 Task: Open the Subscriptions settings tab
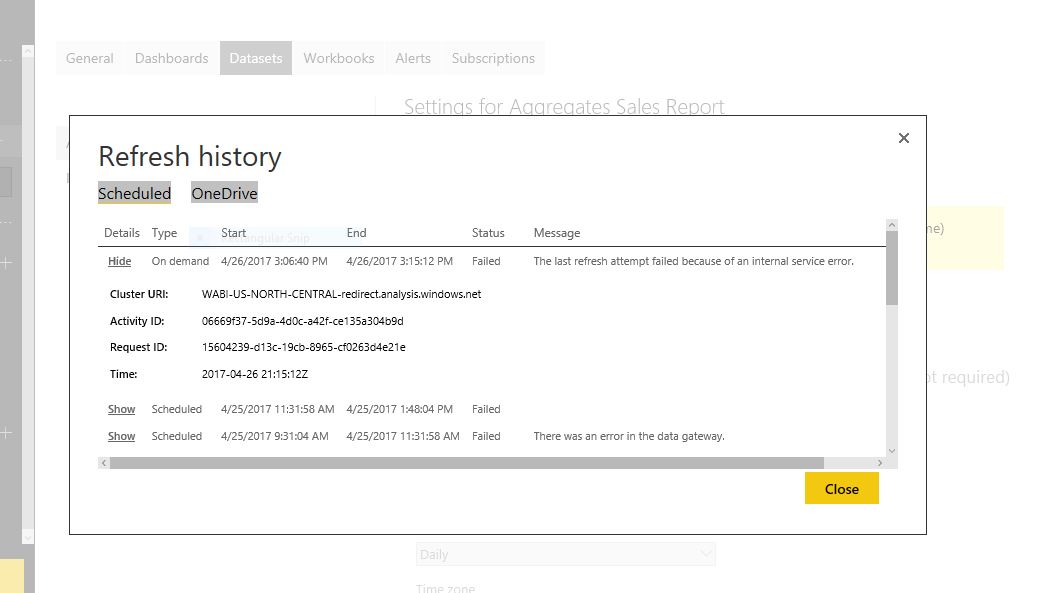coord(494,58)
